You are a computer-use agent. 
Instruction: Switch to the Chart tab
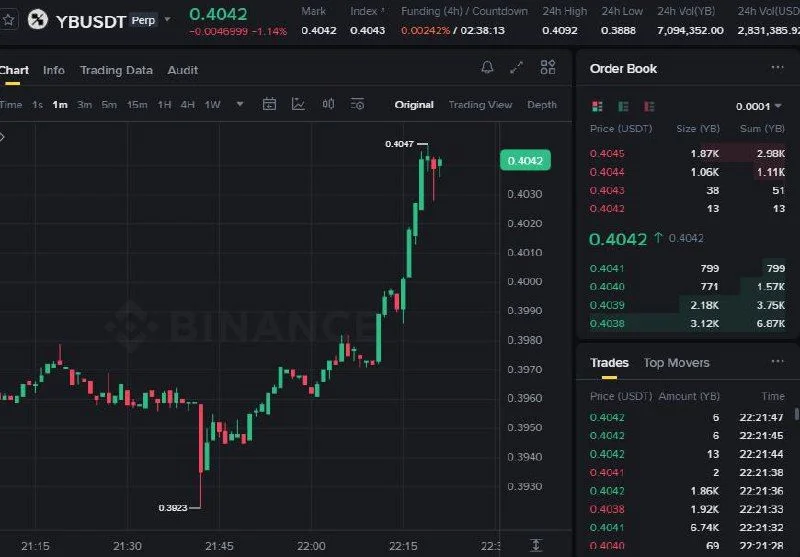(x=14, y=70)
